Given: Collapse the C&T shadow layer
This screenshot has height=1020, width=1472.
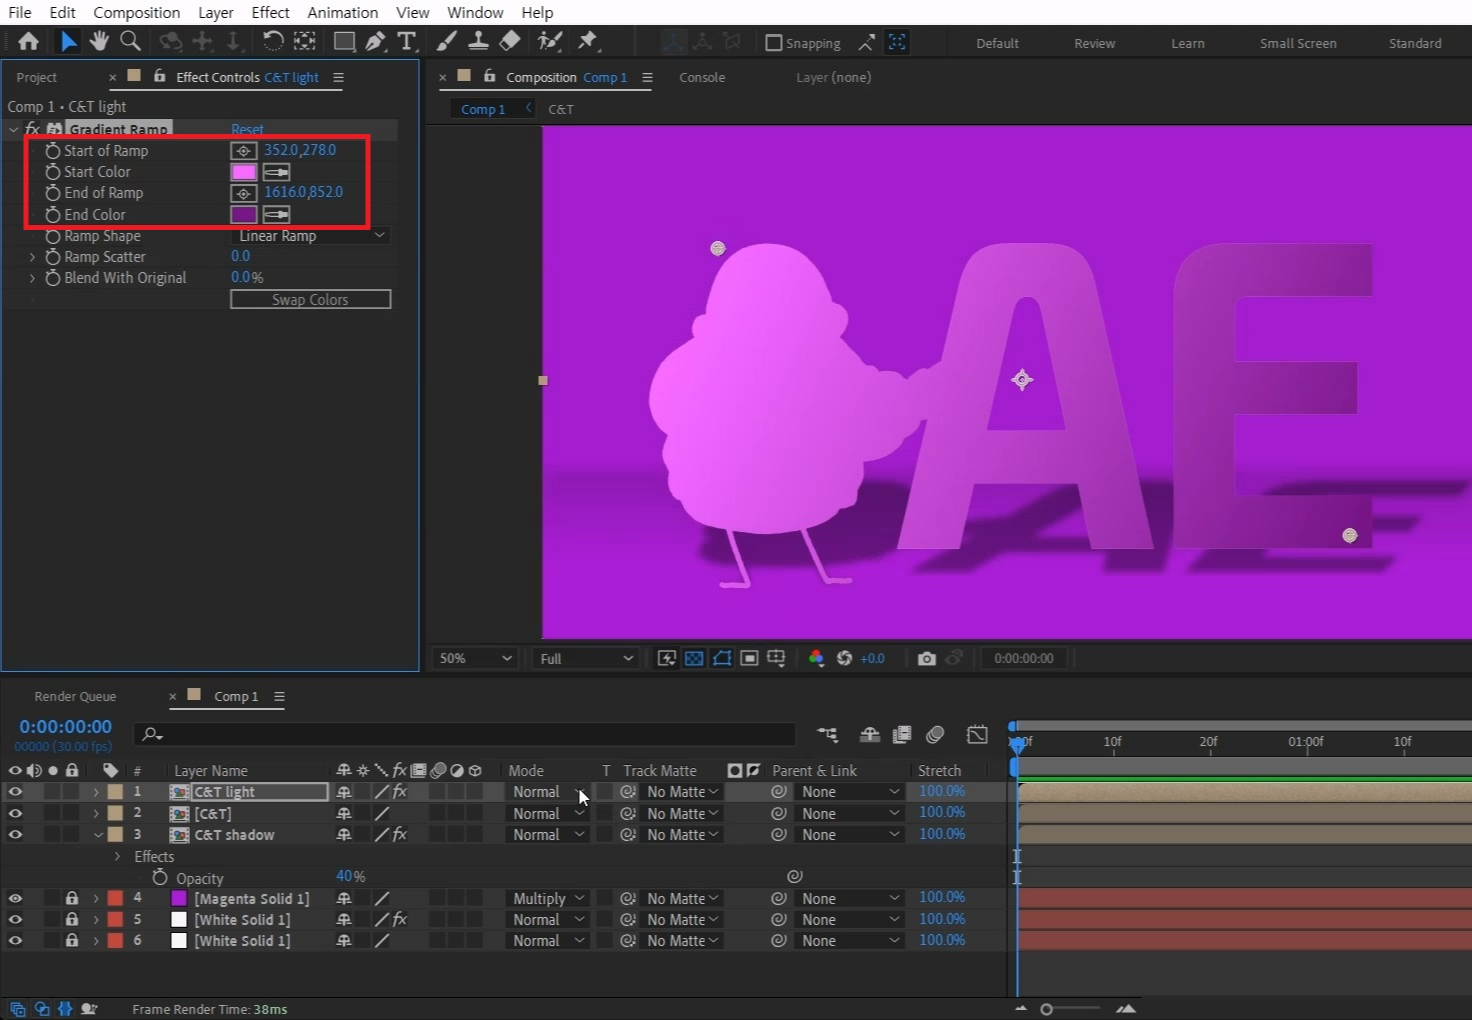Looking at the screenshot, I should point(98,835).
